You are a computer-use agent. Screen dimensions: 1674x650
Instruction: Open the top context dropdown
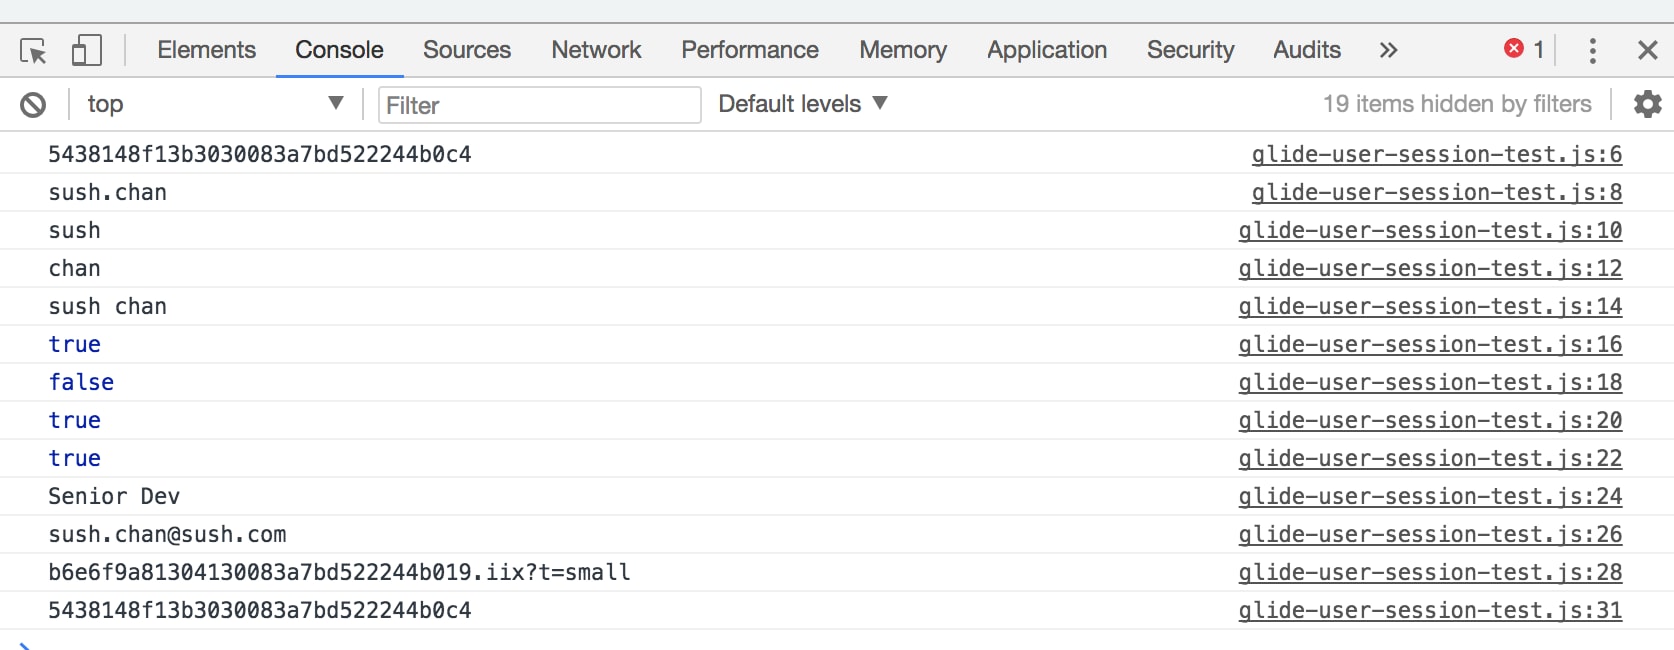pos(215,104)
